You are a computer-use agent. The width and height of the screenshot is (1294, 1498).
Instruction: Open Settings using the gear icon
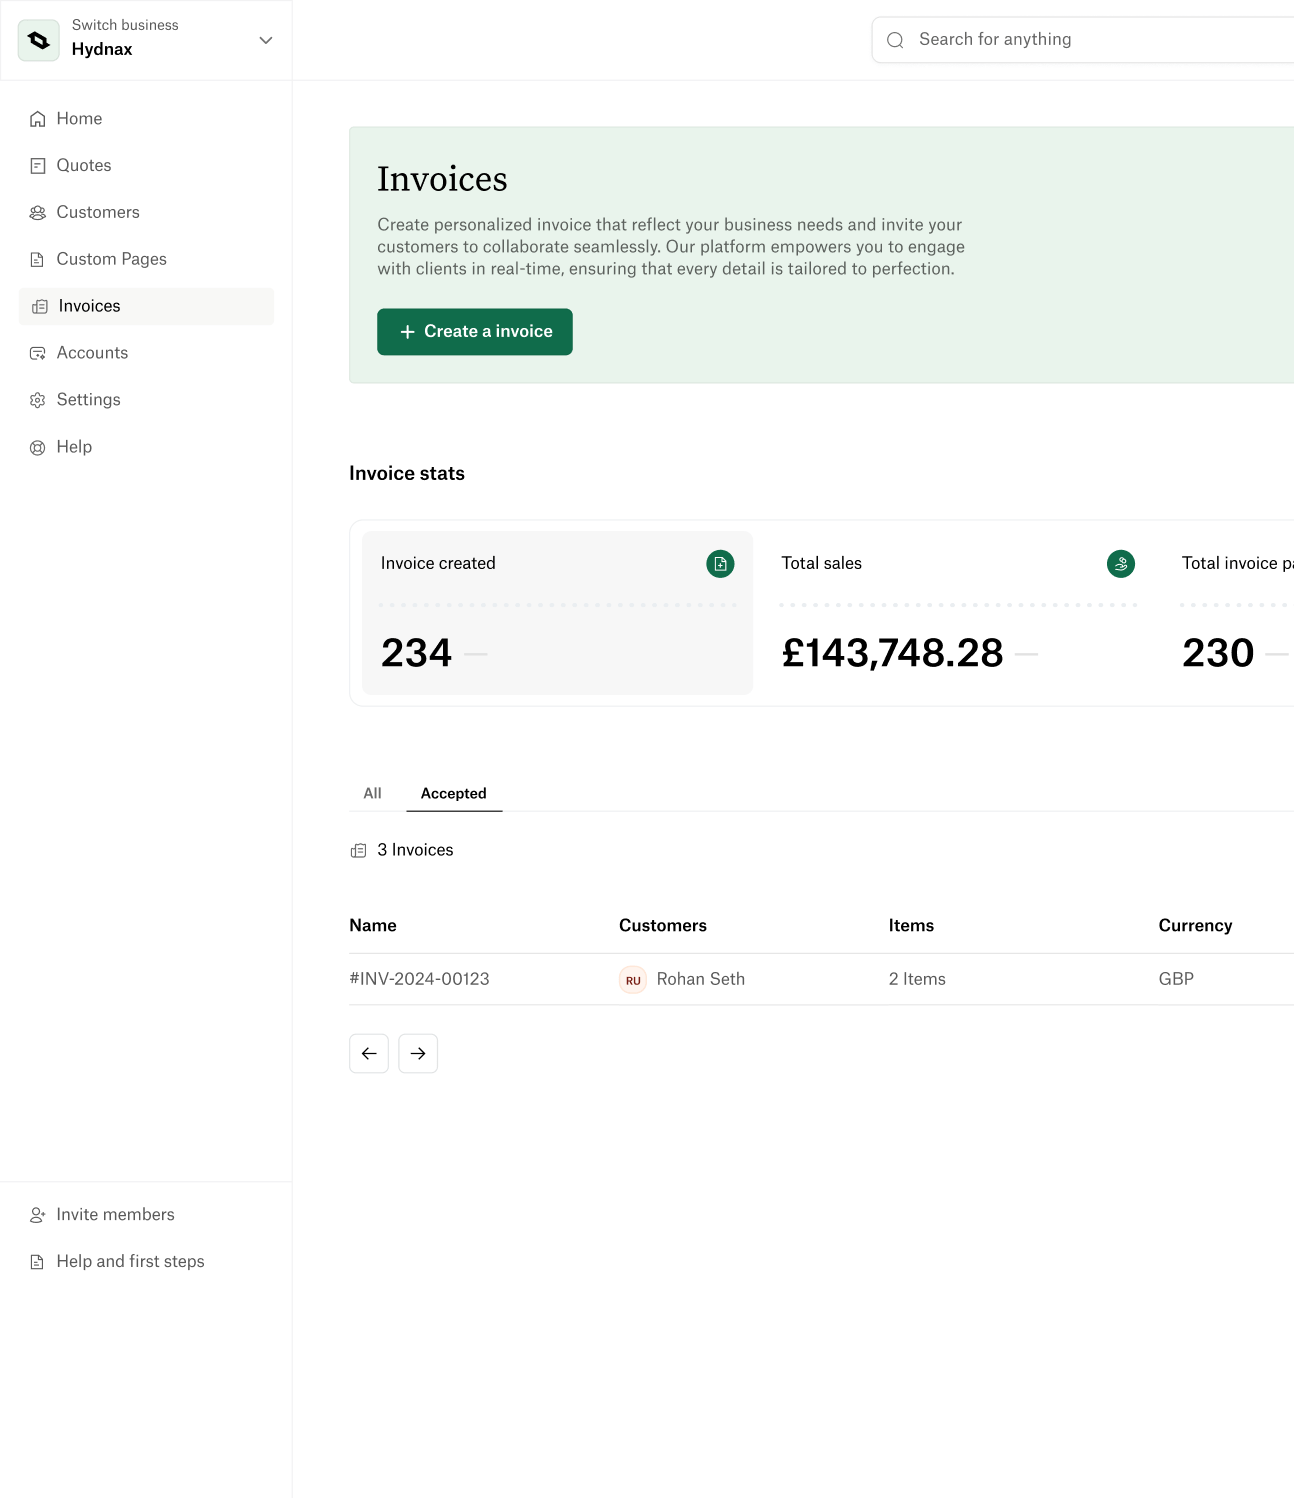pyautogui.click(x=38, y=399)
